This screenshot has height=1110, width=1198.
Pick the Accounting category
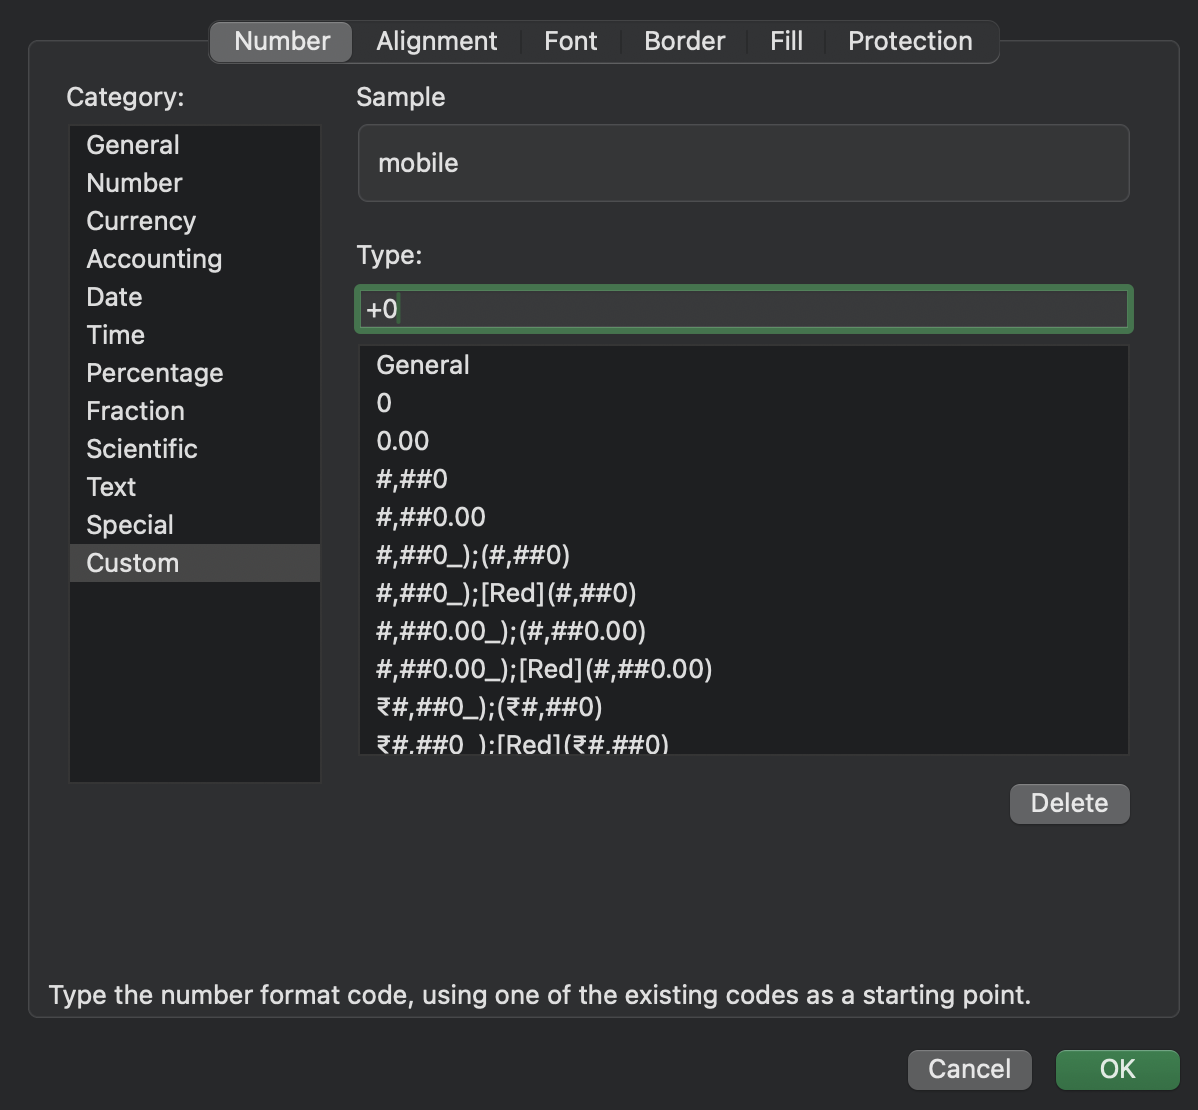coord(154,259)
